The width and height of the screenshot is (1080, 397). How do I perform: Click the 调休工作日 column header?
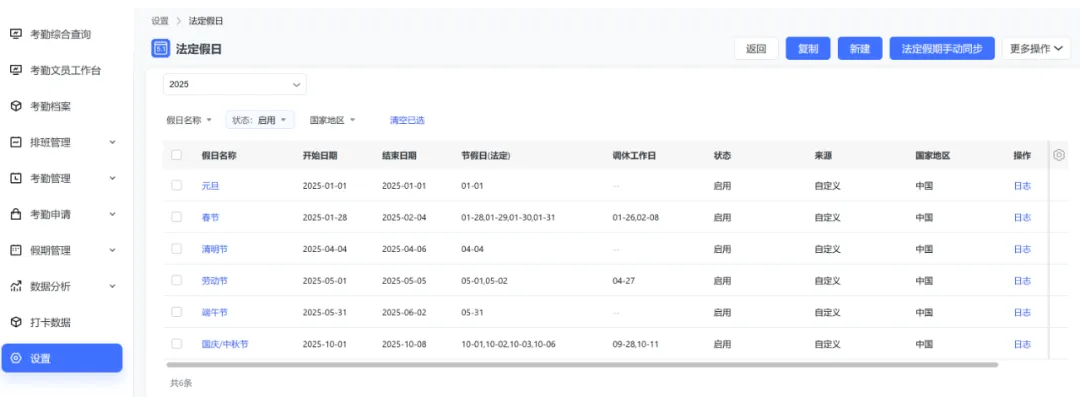(634, 156)
